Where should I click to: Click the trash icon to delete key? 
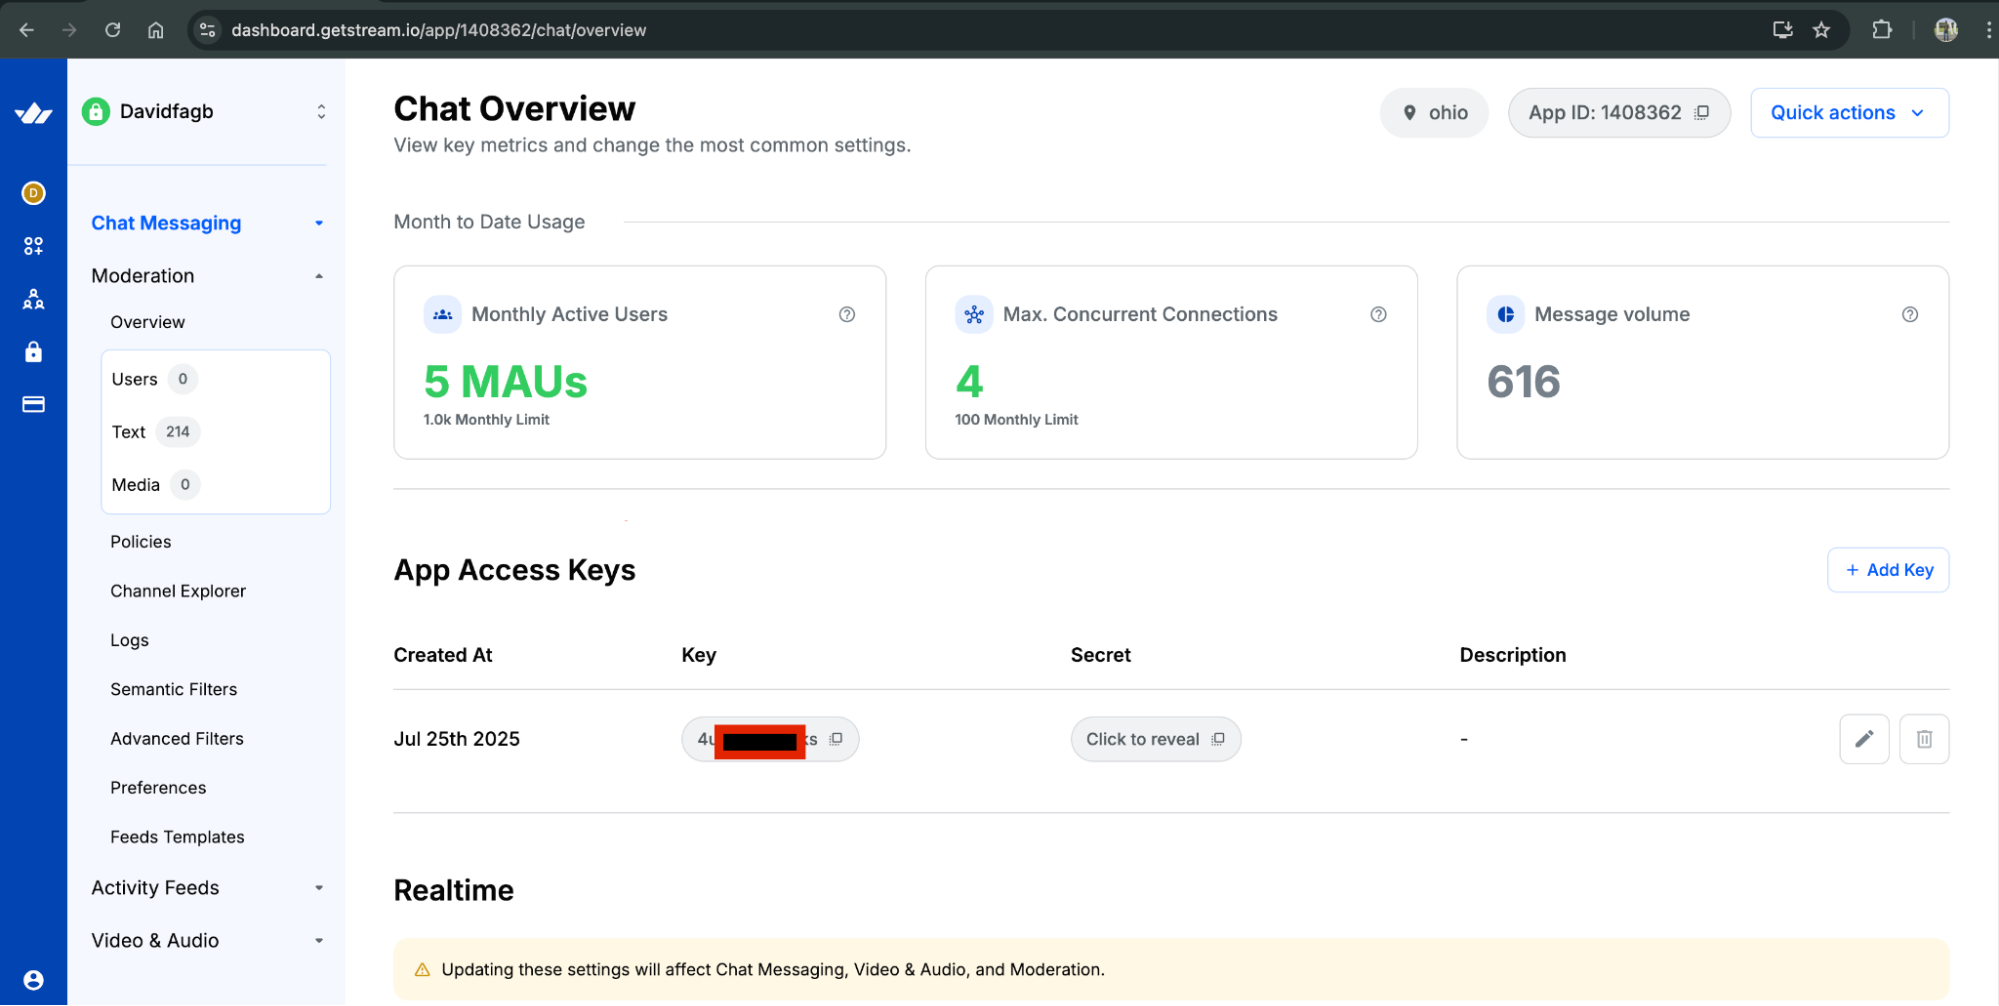pyautogui.click(x=1923, y=739)
